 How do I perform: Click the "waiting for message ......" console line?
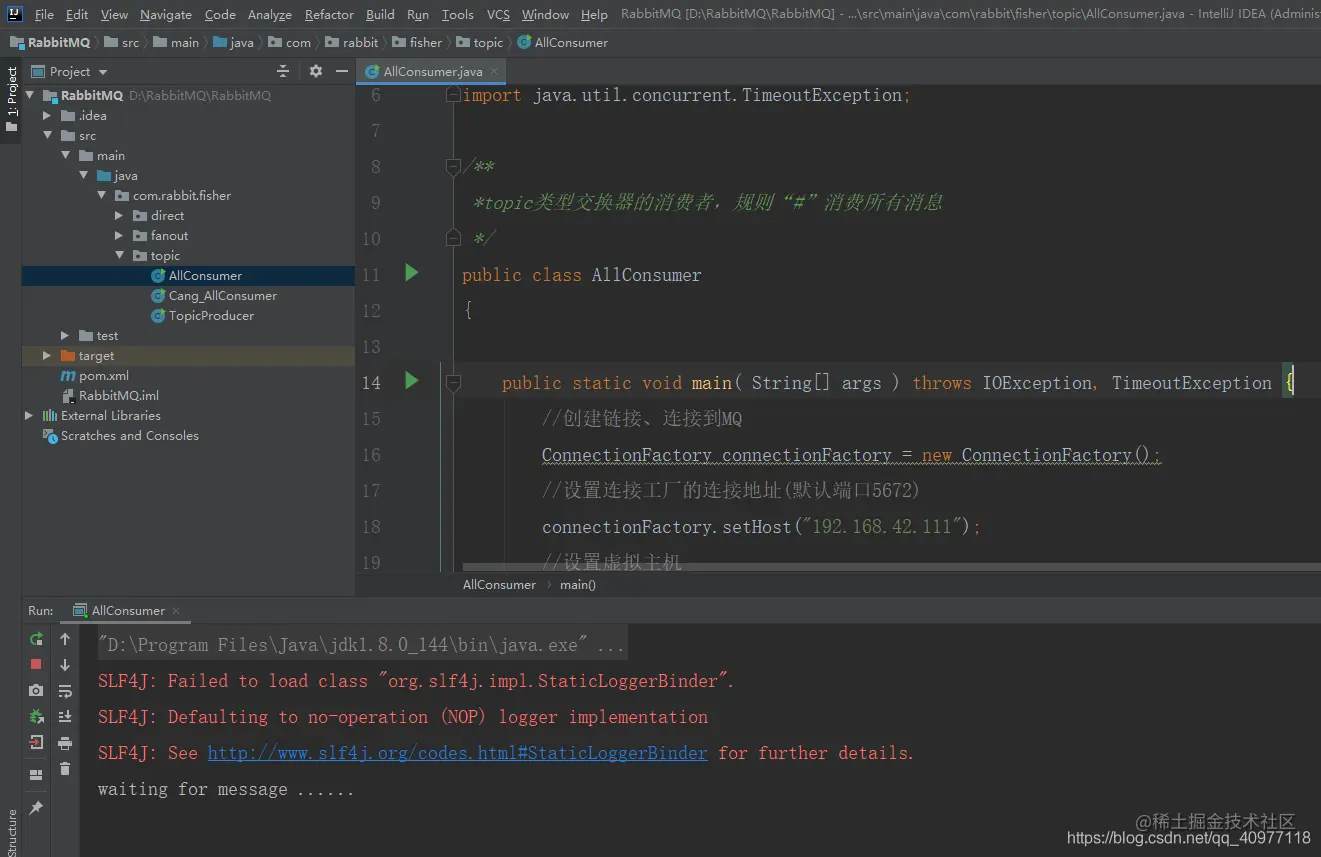[x=226, y=789]
